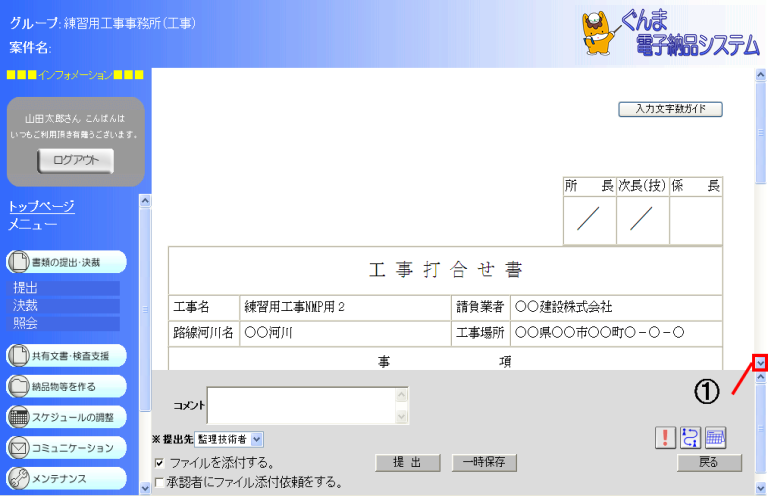The width and height of the screenshot is (768, 496).
Task: Click comment box scroll up arrow
Action: pyautogui.click(x=402, y=395)
